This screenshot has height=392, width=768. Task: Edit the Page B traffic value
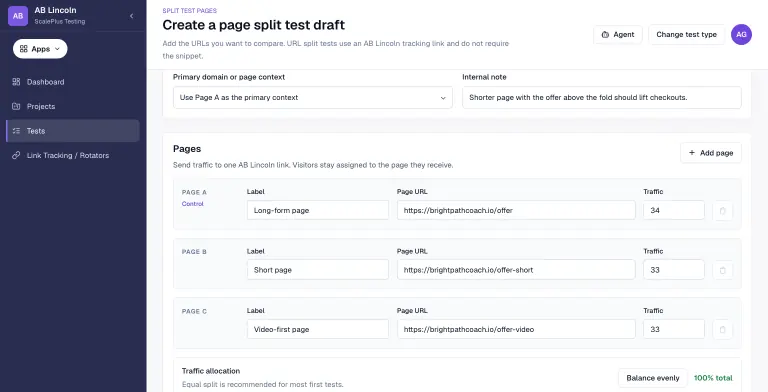pos(674,270)
